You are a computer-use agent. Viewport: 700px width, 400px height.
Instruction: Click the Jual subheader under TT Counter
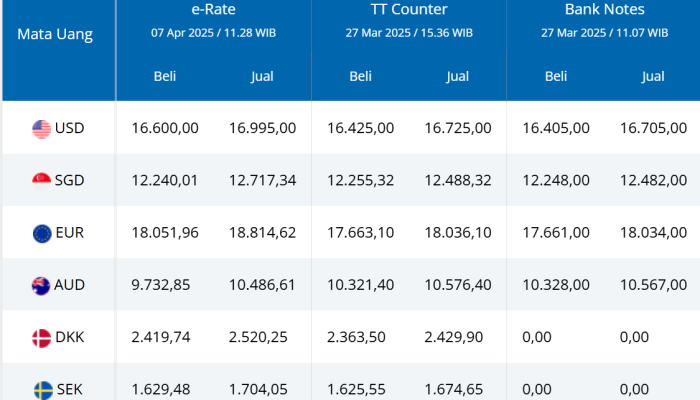(457, 76)
